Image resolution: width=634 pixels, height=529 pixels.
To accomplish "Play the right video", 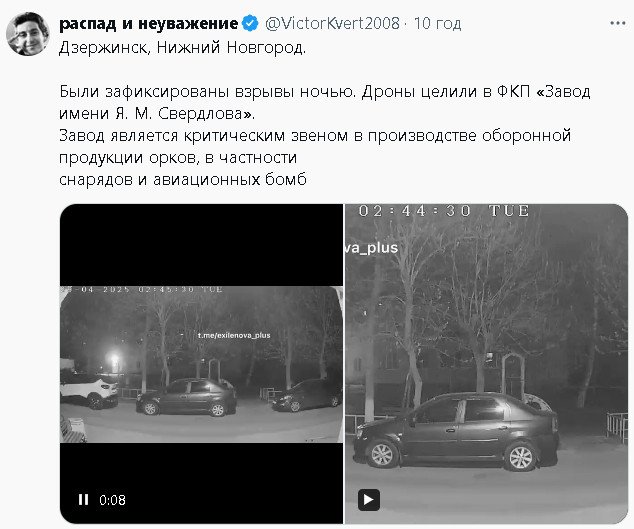I will tap(368, 500).
